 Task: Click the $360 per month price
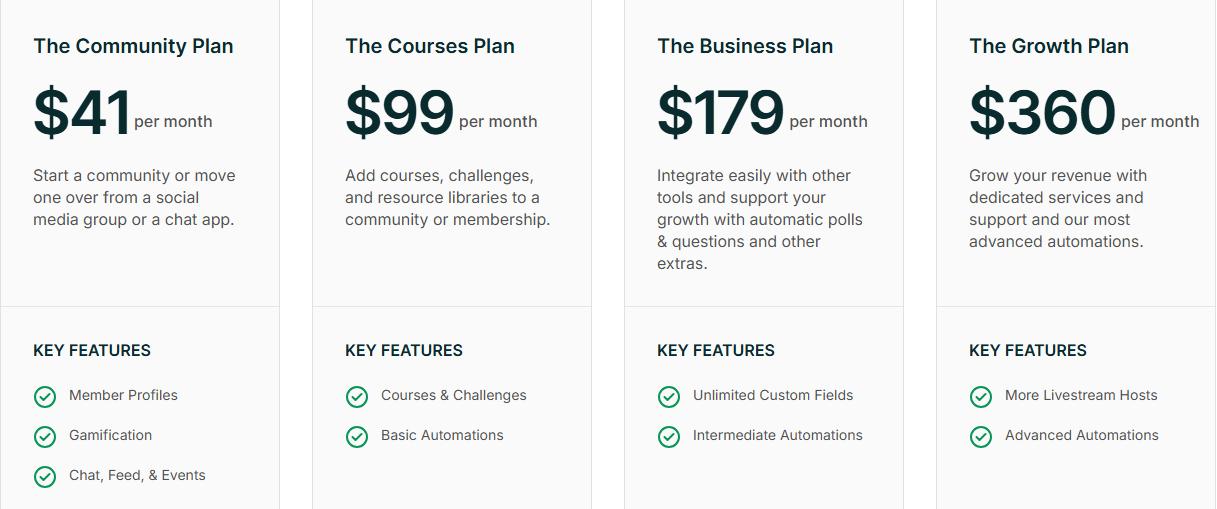(x=1084, y=112)
